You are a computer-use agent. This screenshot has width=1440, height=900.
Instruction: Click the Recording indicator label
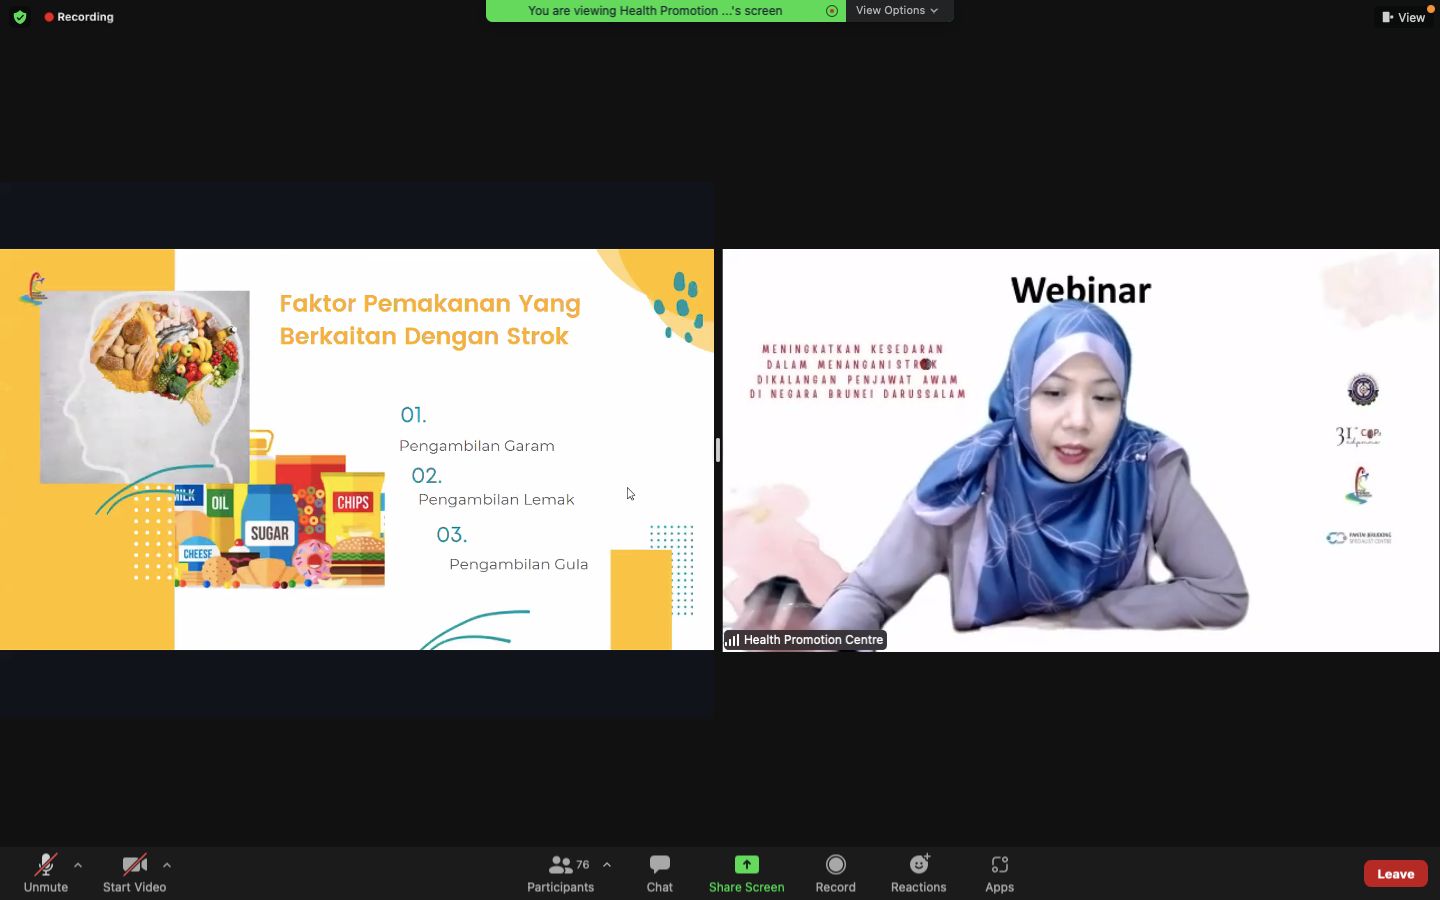coord(79,17)
